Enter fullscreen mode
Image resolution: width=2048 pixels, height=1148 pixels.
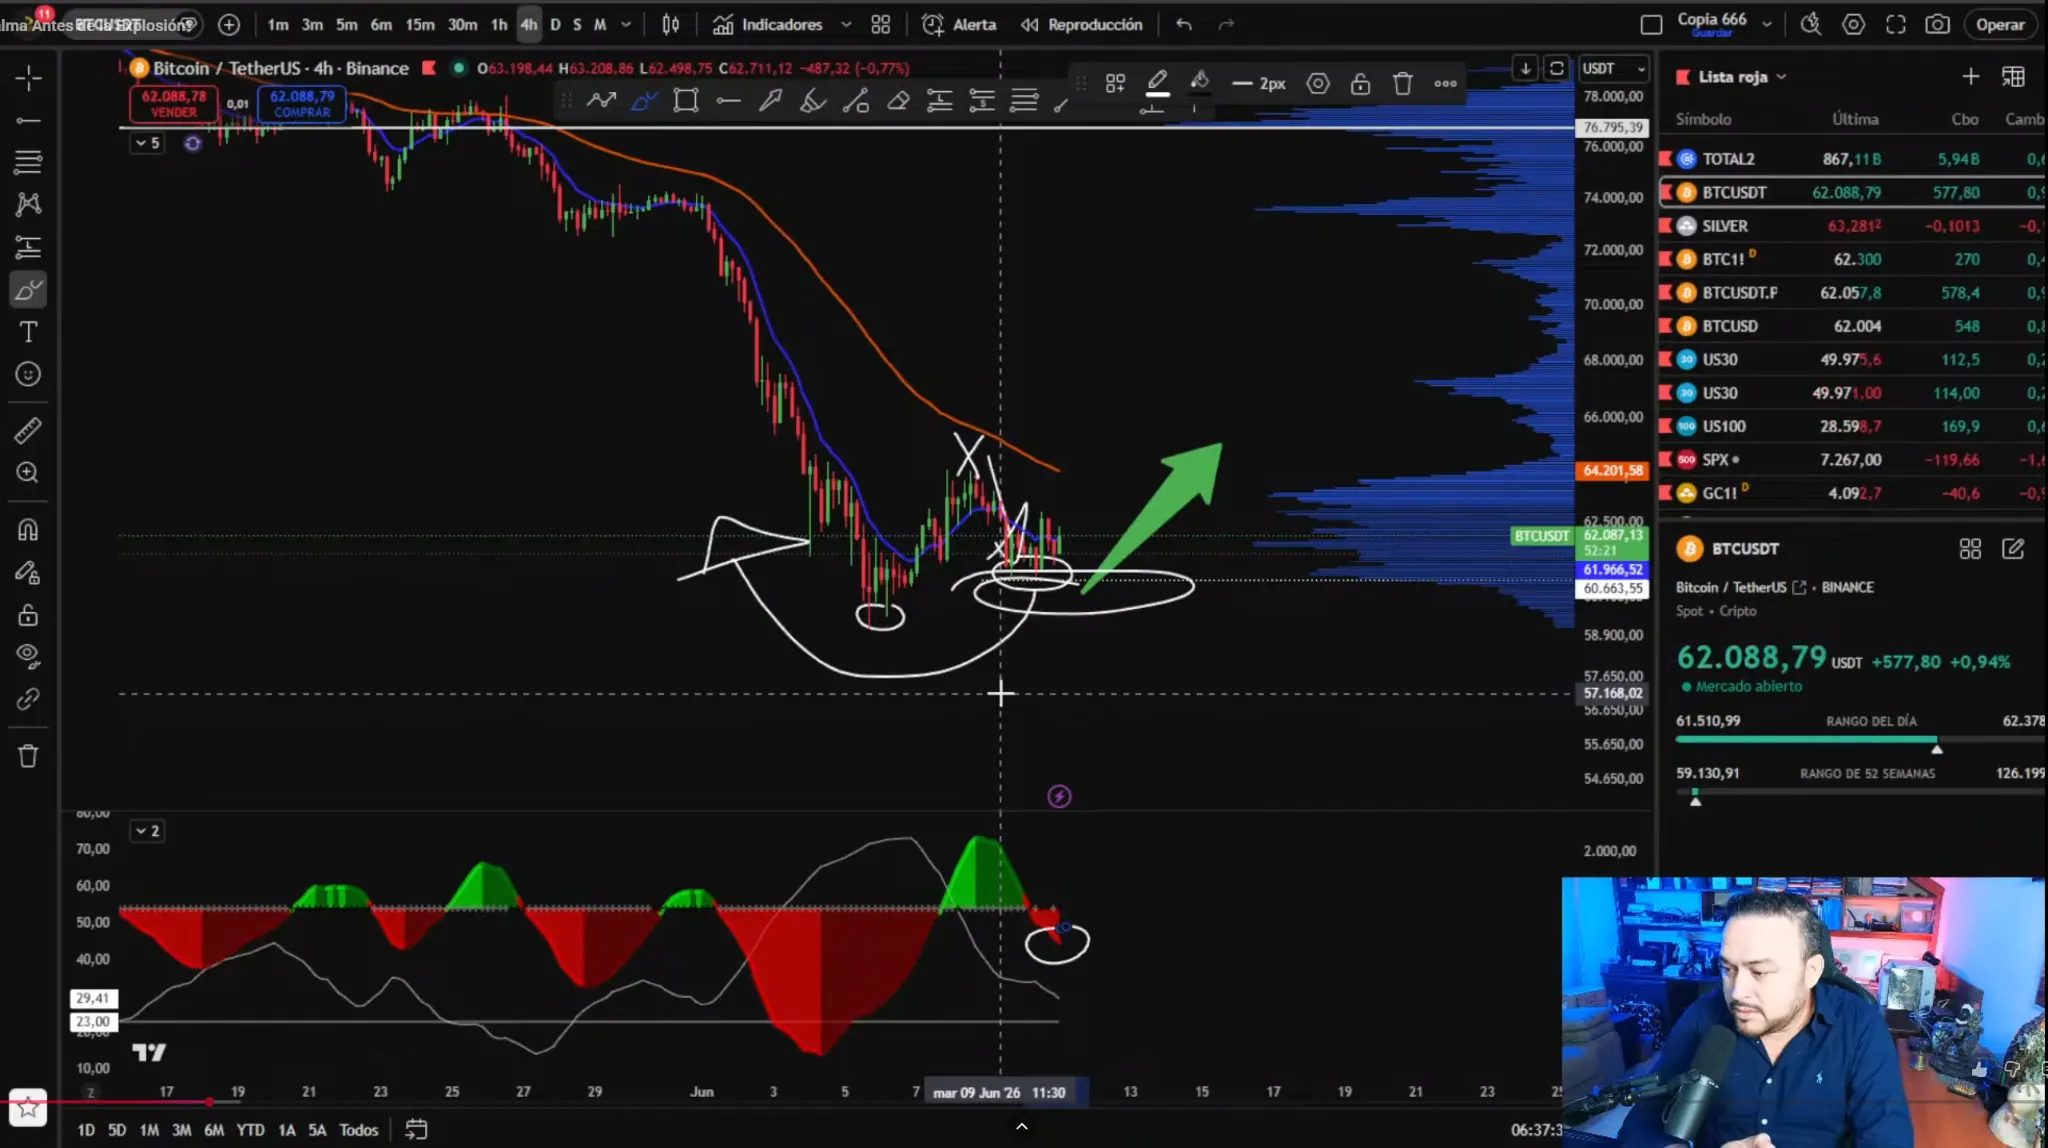1896,24
